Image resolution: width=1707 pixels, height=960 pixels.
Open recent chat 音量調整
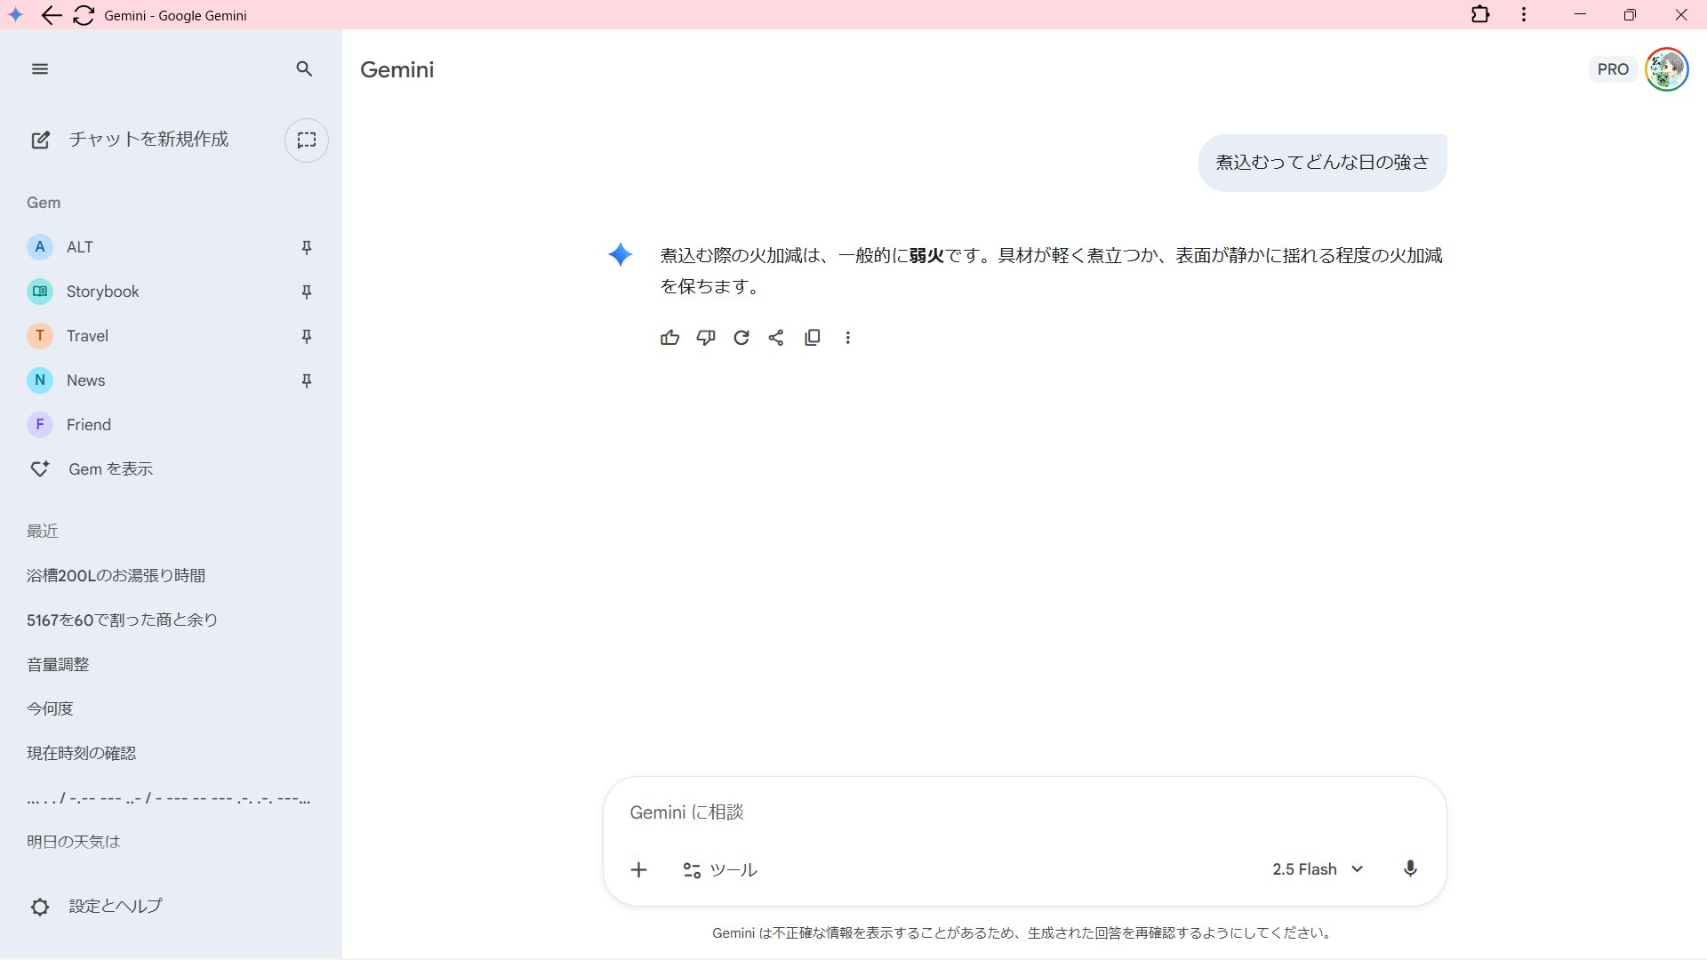click(58, 664)
